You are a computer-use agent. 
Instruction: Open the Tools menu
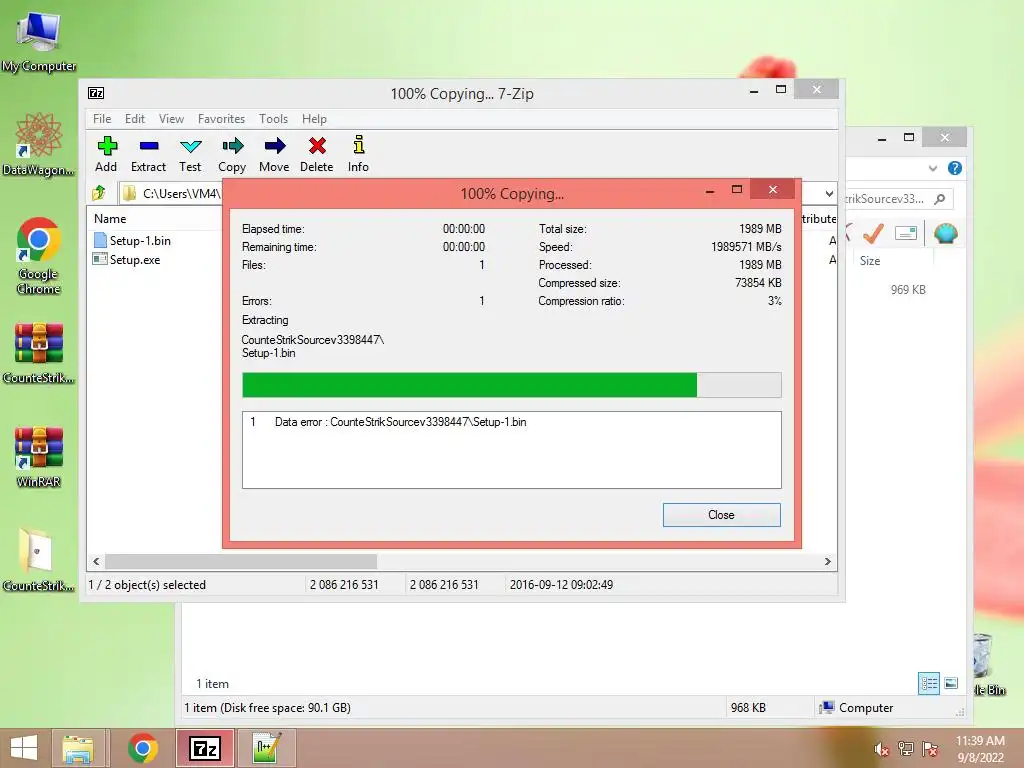tap(273, 119)
